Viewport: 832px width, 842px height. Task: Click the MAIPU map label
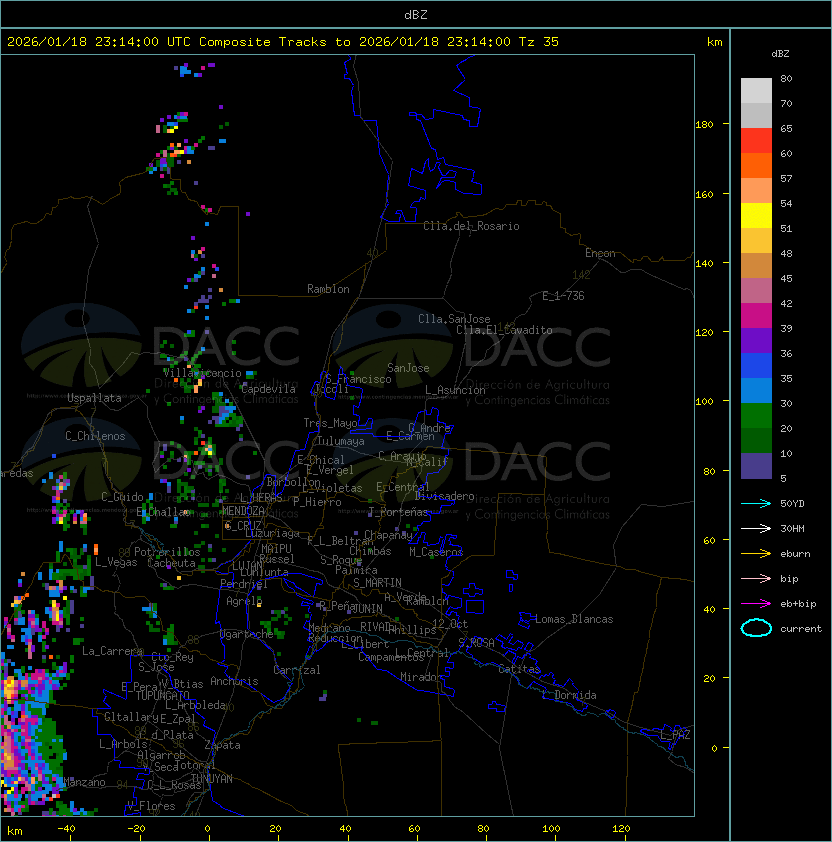276,549
